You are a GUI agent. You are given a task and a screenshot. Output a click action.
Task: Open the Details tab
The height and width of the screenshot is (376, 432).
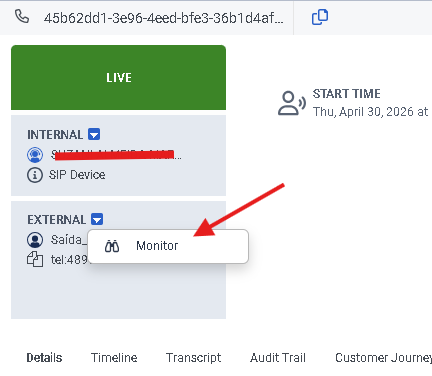click(44, 358)
